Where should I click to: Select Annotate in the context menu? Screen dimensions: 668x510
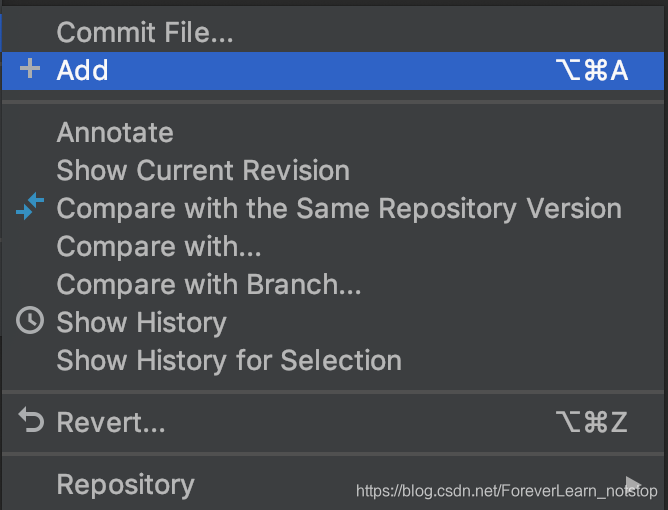(333, 133)
